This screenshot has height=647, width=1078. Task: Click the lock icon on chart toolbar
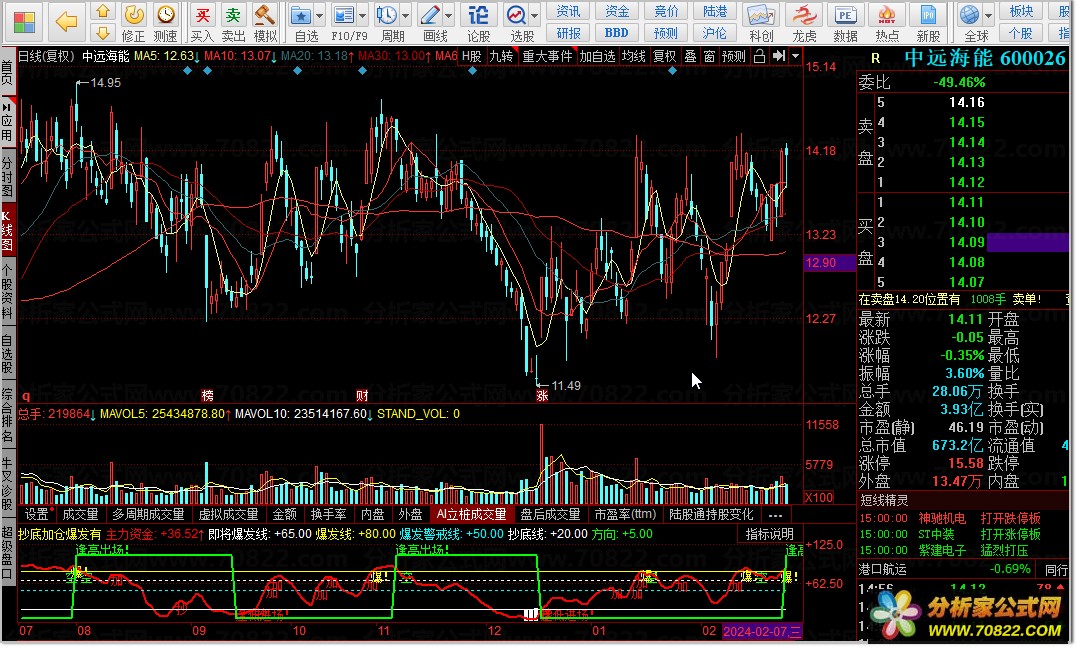pos(759,56)
